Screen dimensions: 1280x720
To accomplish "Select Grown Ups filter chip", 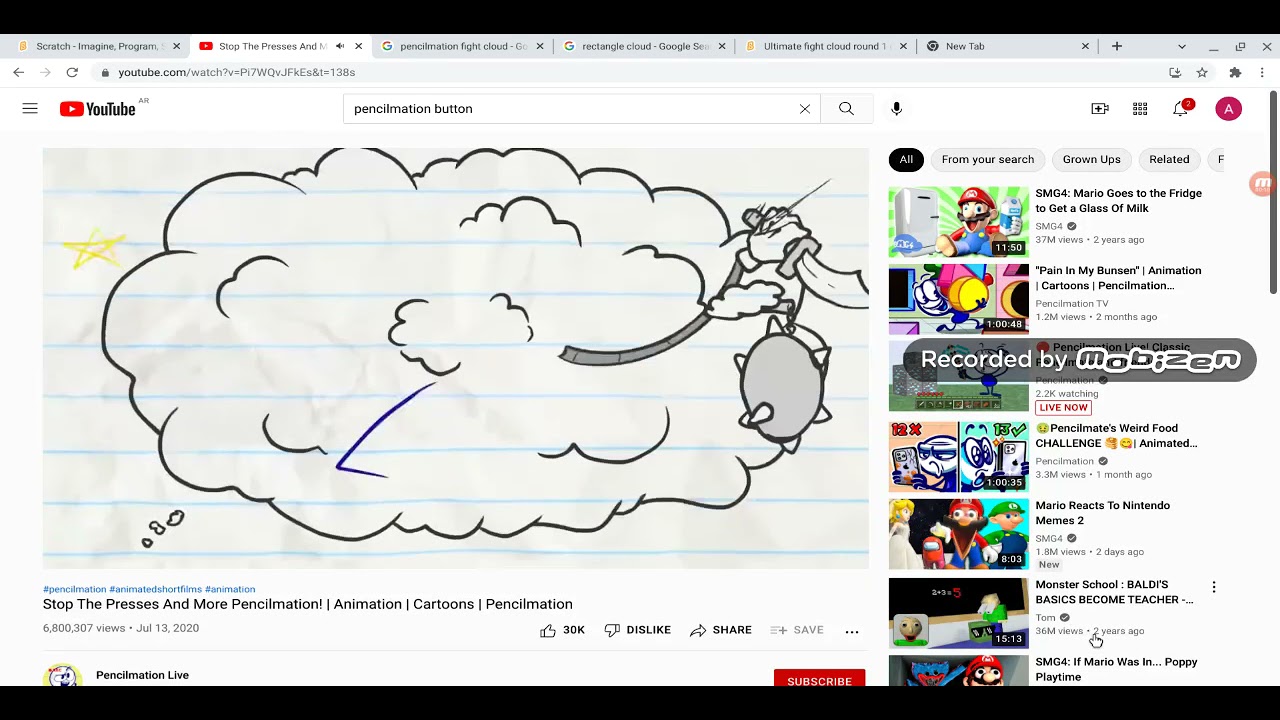I will (1092, 160).
